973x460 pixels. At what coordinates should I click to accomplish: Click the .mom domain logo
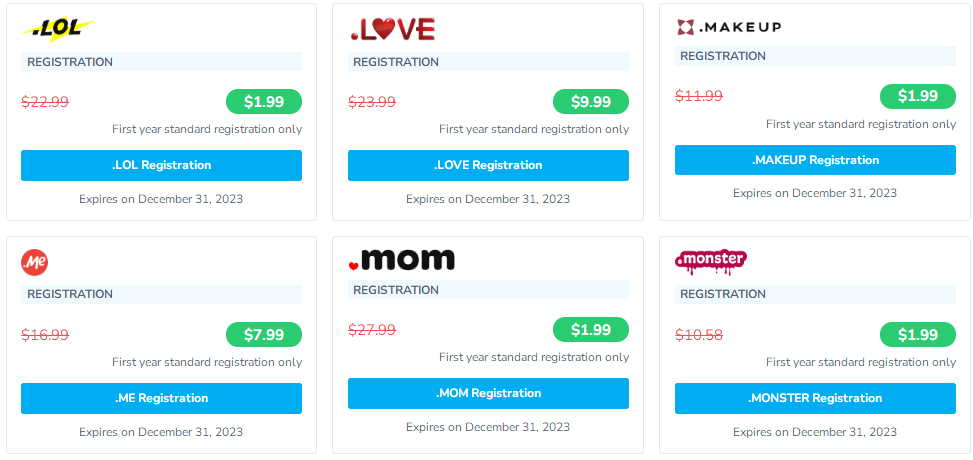click(x=401, y=260)
